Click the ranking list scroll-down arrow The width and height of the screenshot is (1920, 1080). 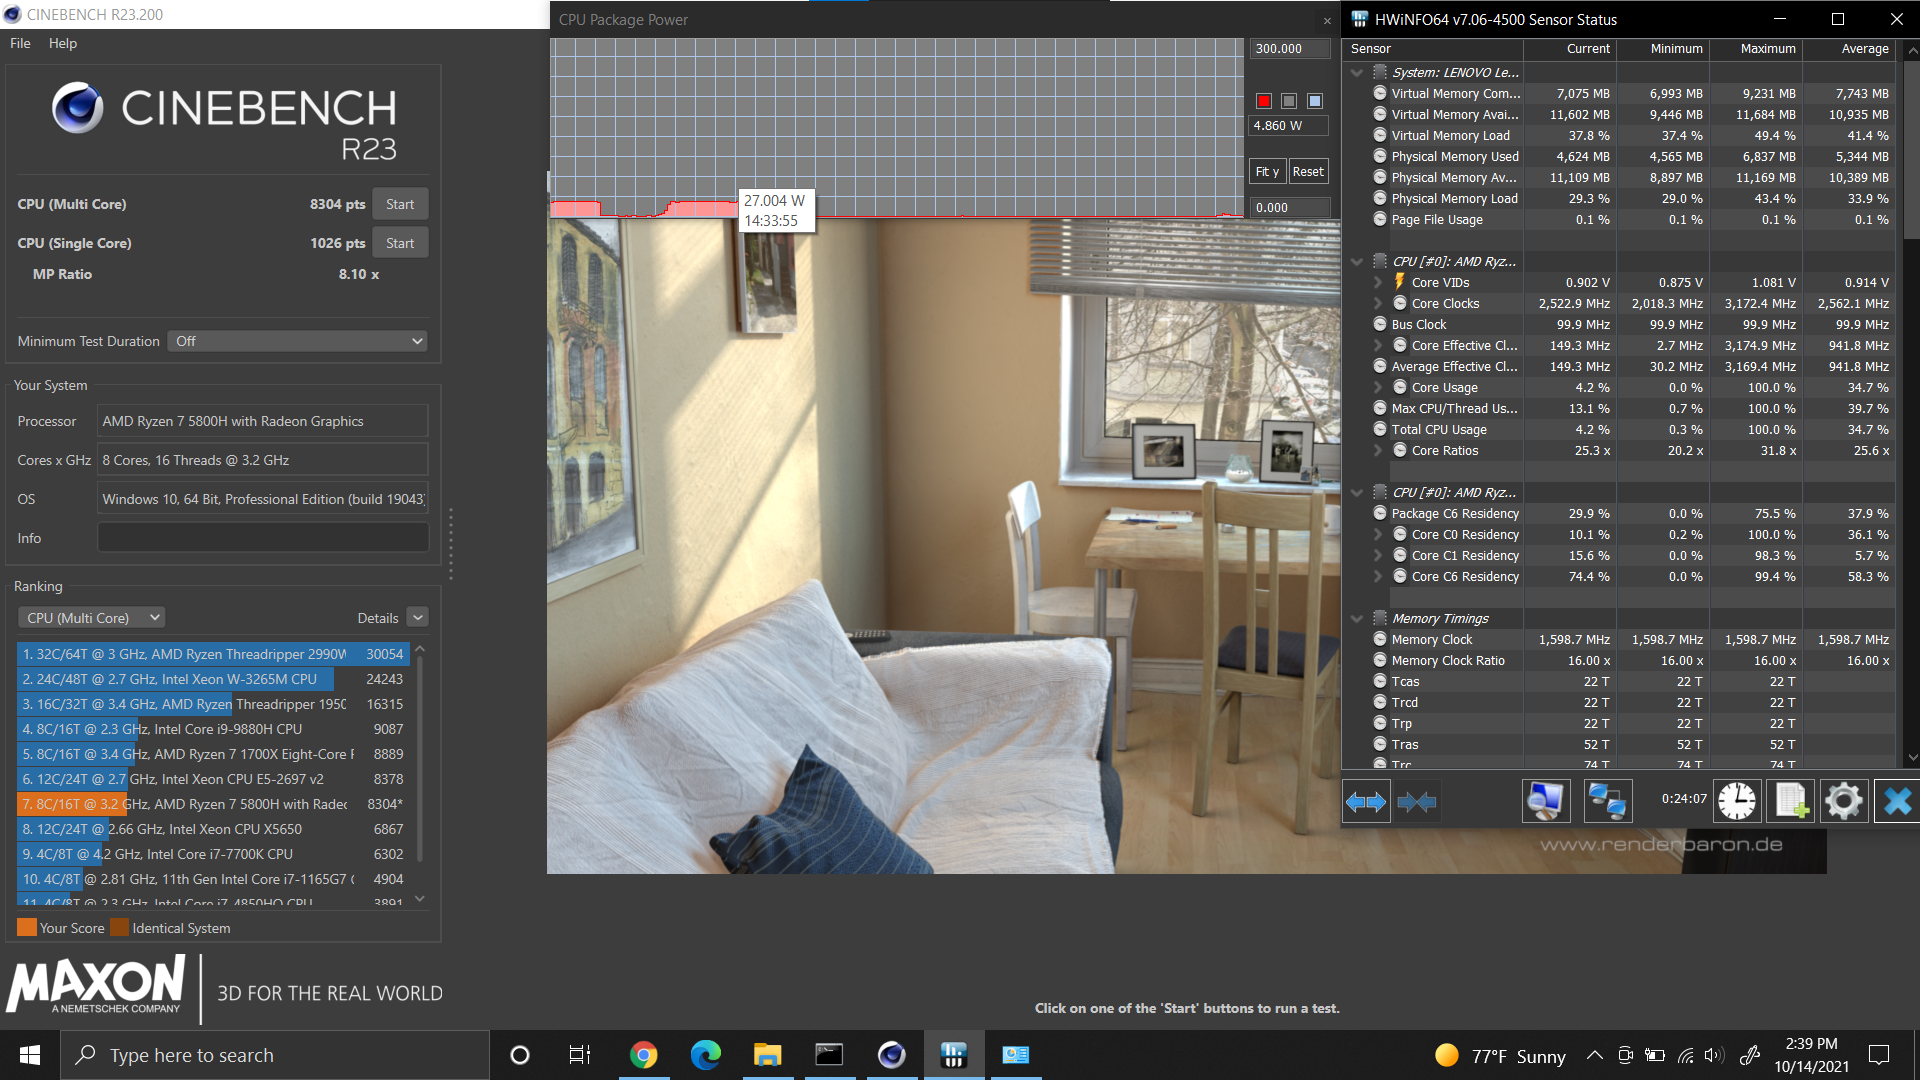[x=420, y=899]
